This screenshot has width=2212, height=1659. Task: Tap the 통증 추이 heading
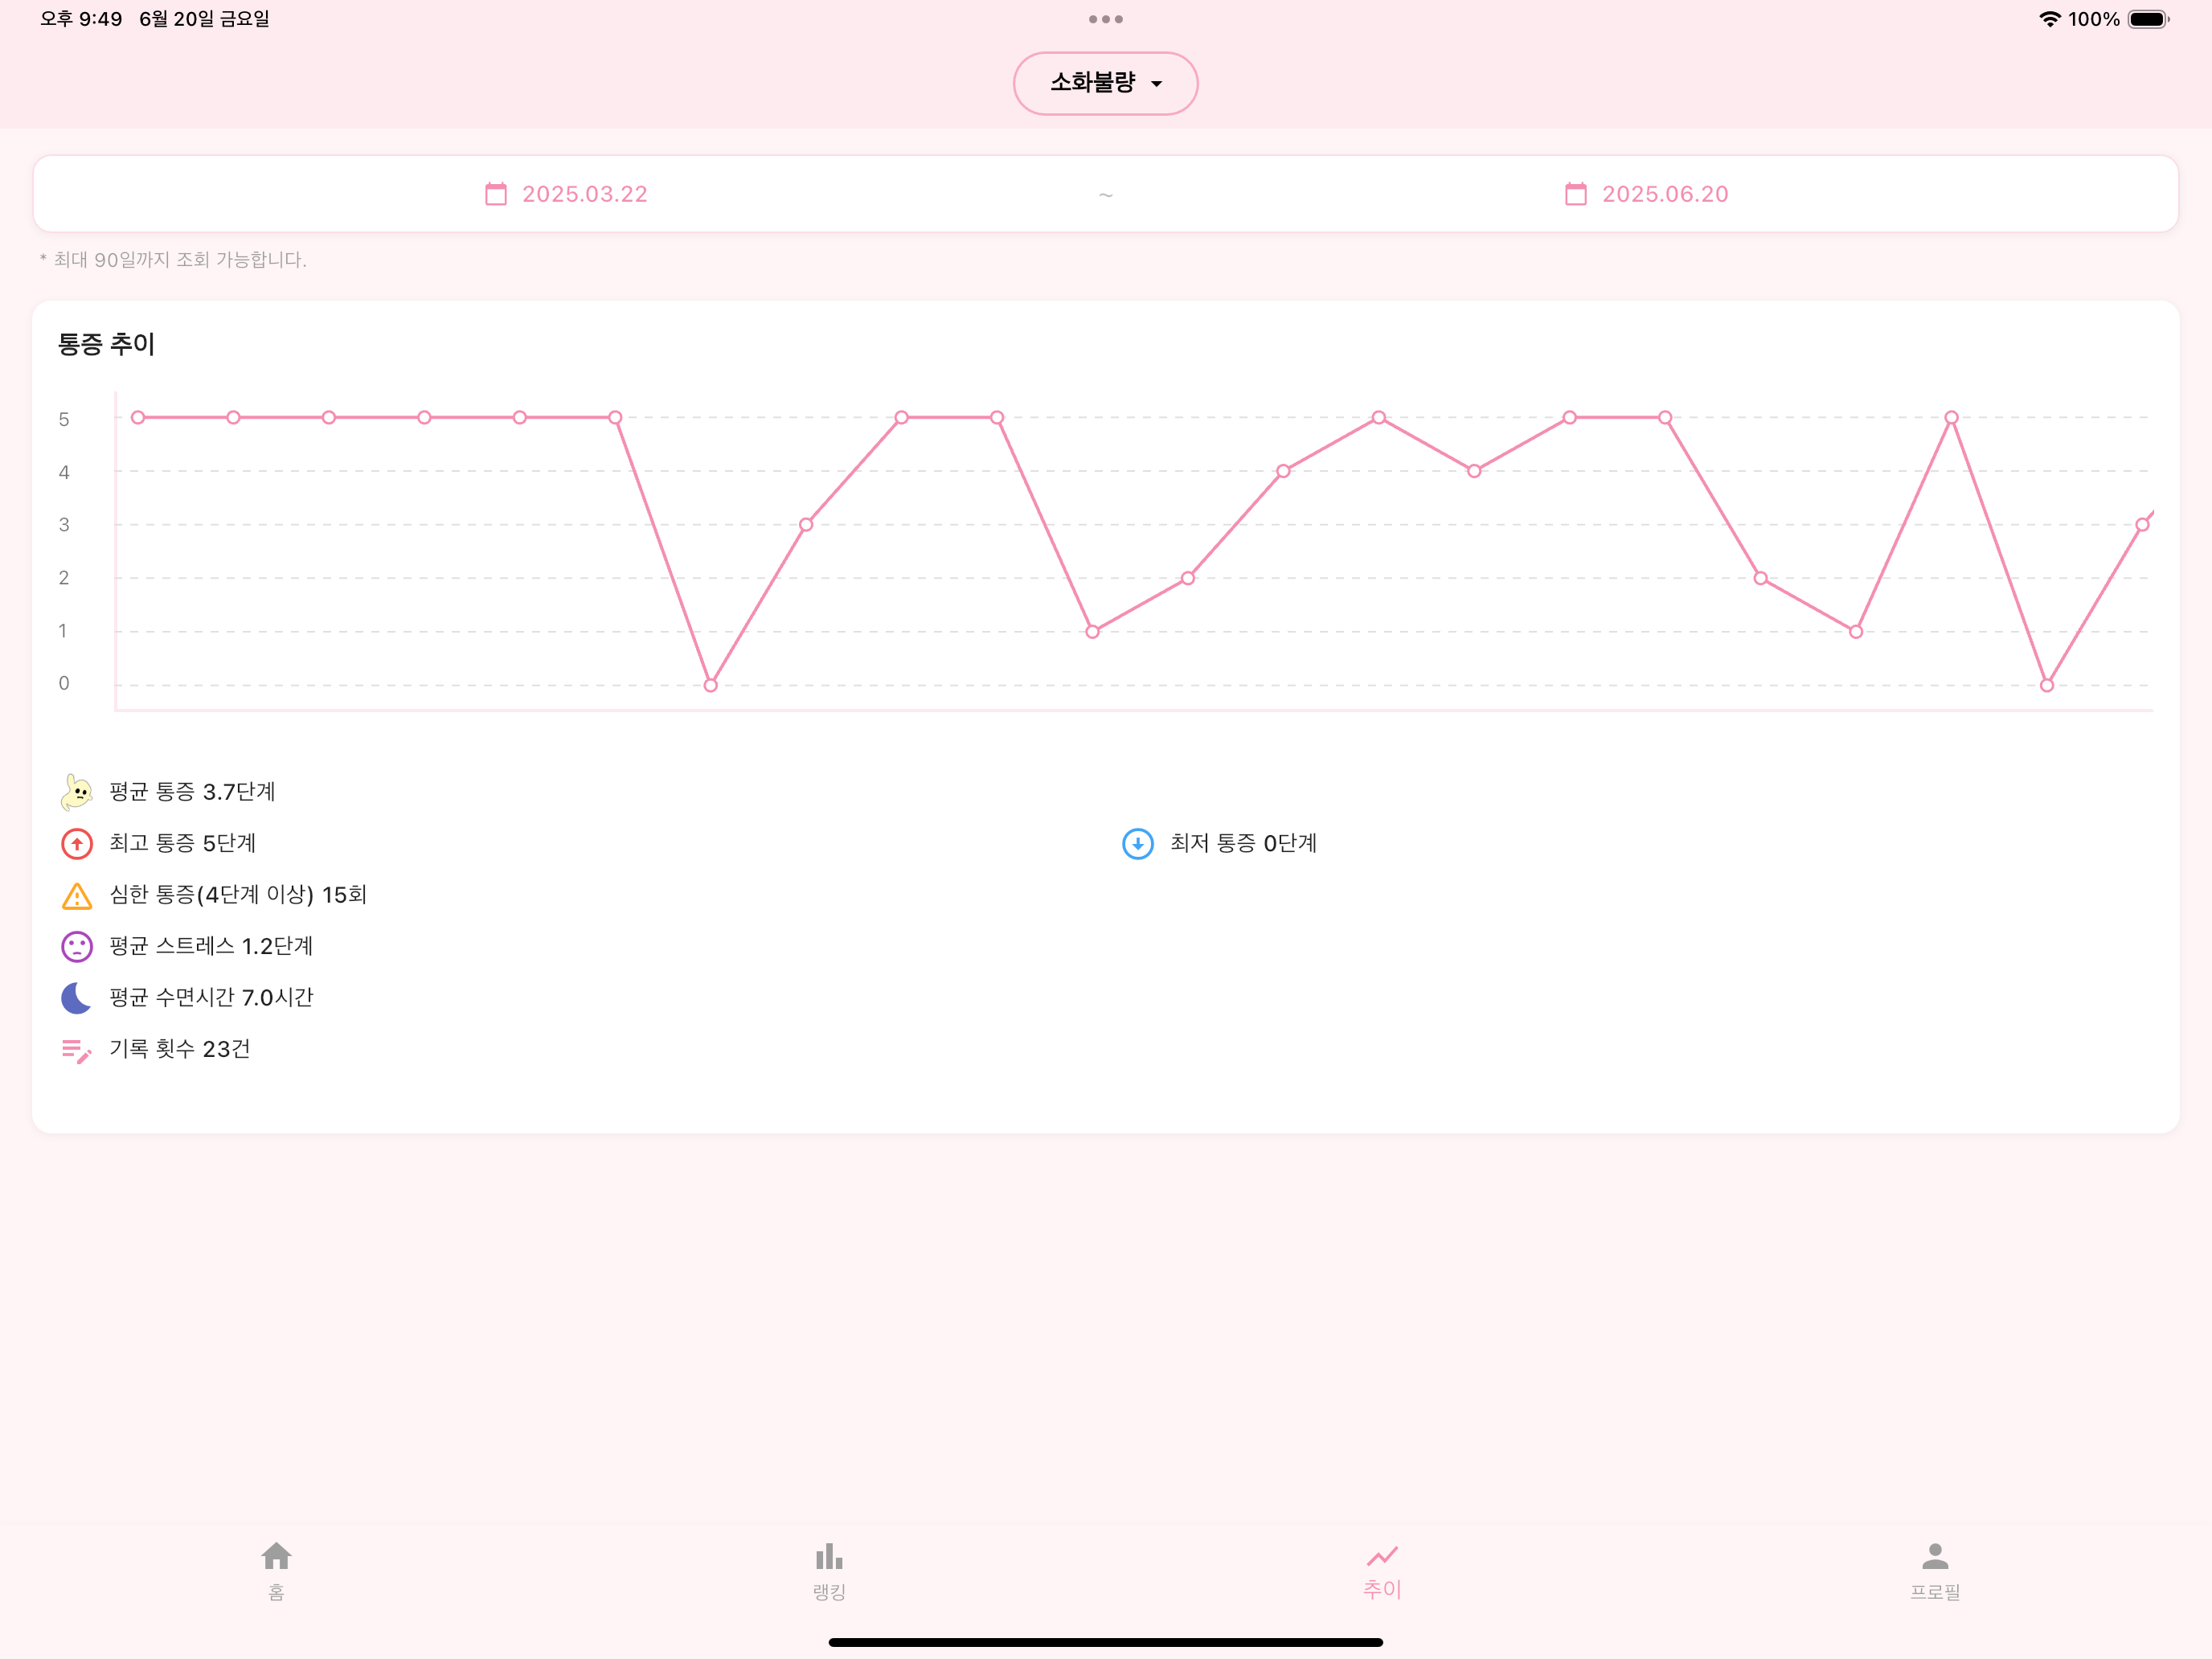[106, 344]
